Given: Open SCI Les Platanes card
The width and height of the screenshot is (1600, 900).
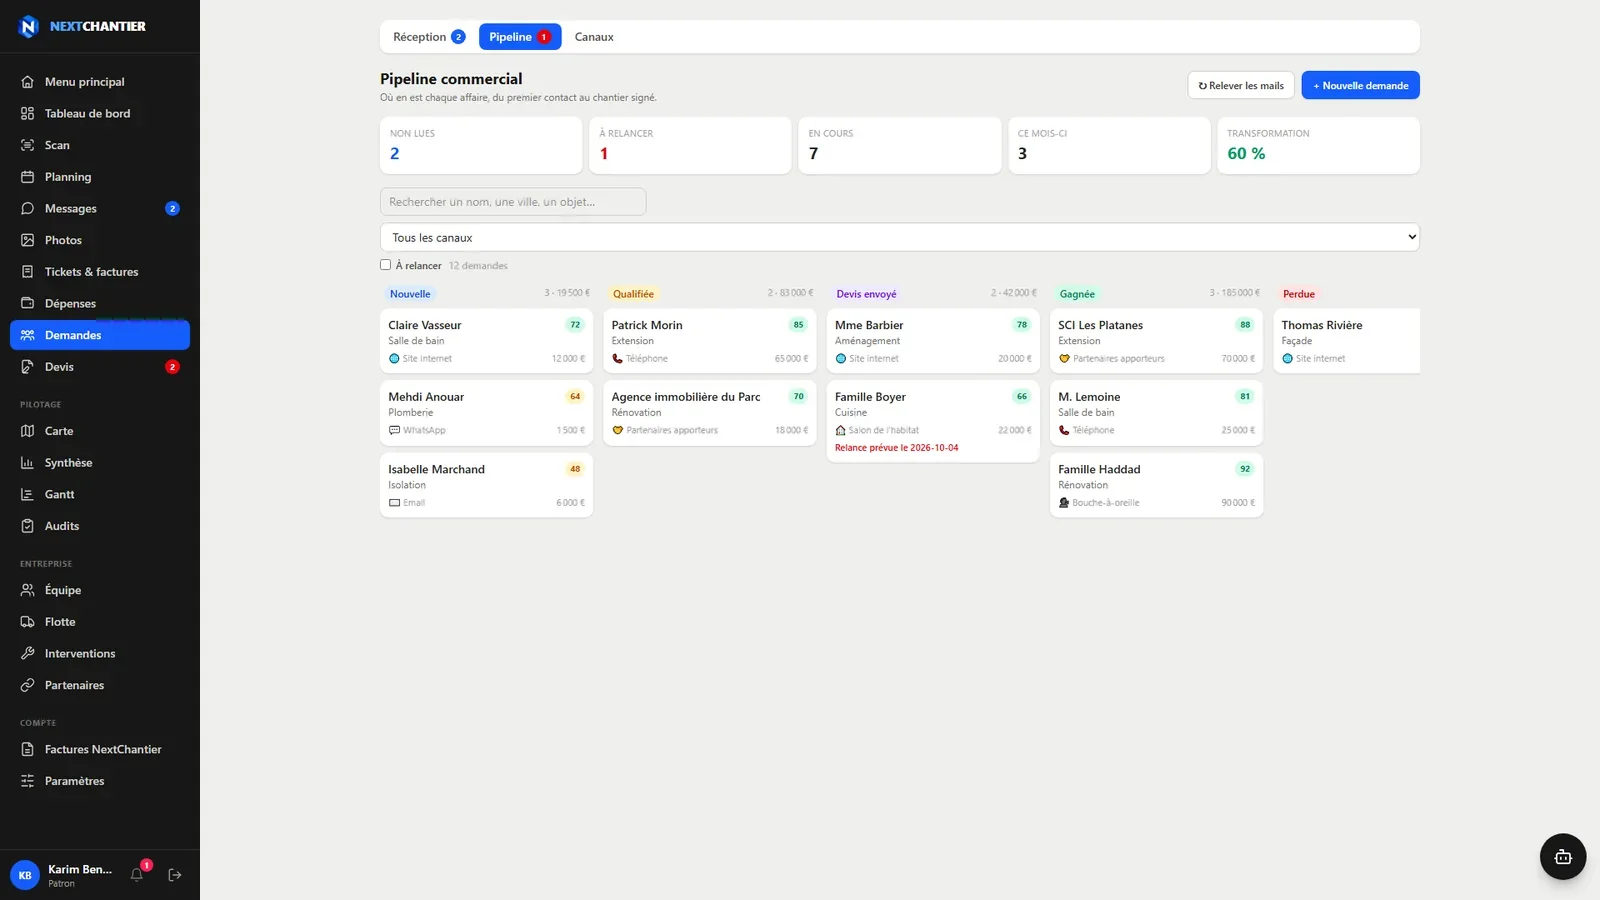Looking at the screenshot, I should click(x=1156, y=341).
